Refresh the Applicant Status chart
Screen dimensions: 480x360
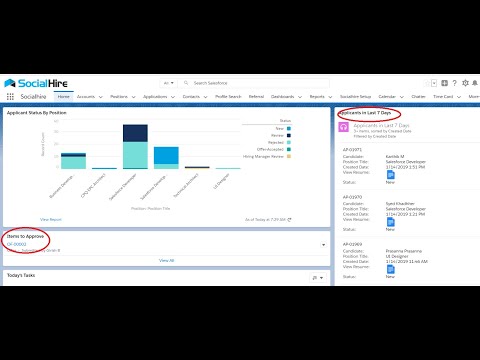[x=289, y=220]
